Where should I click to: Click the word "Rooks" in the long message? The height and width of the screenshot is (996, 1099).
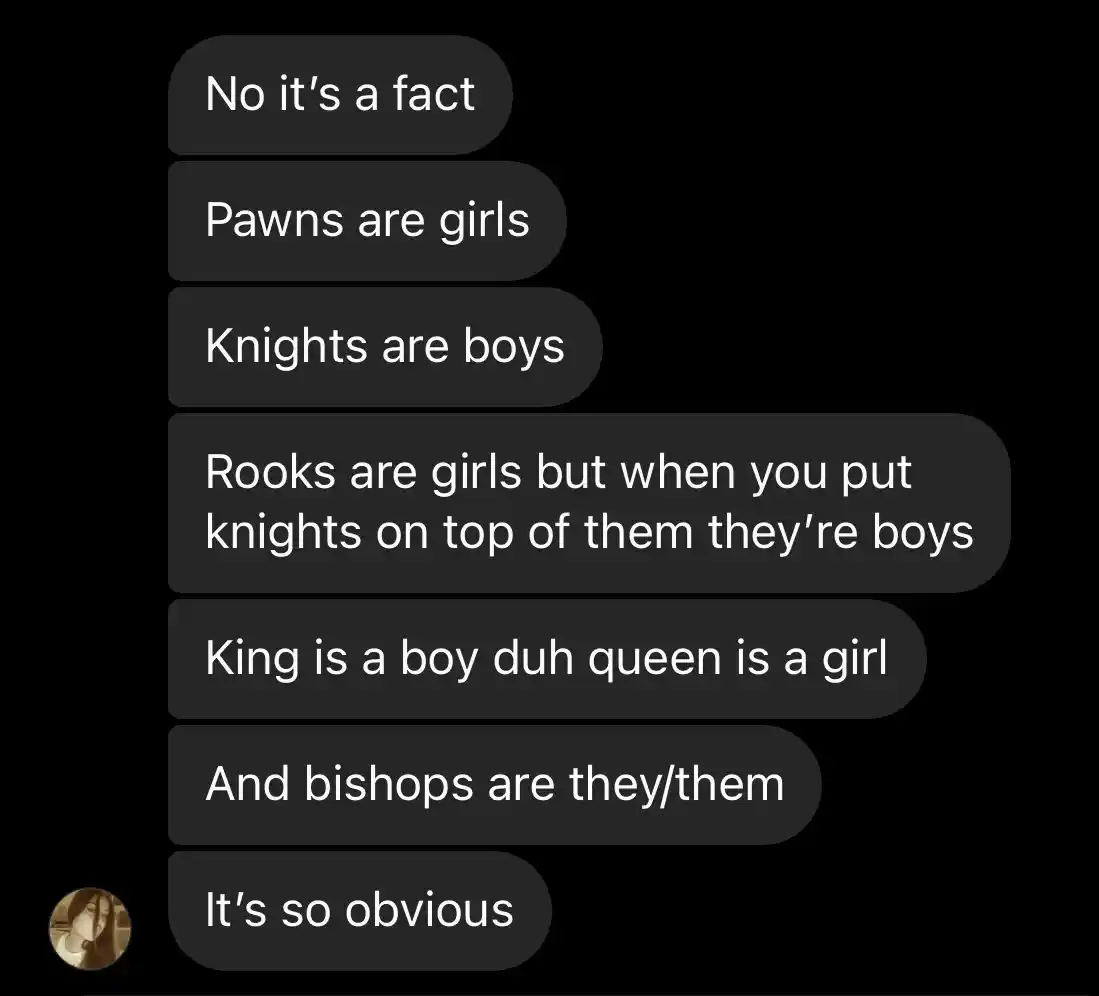point(271,472)
